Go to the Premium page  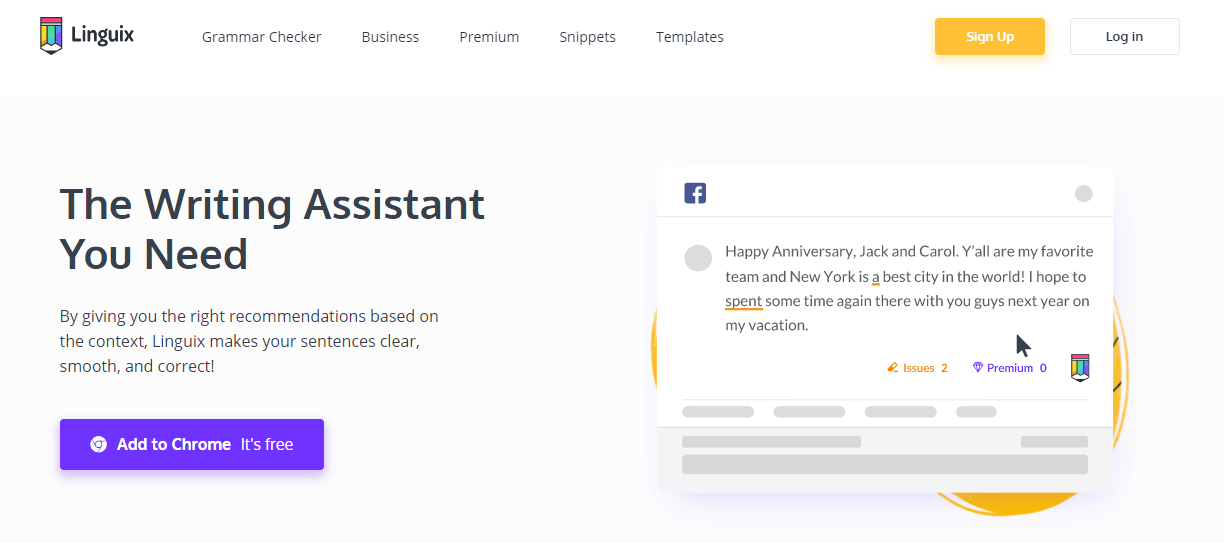click(489, 37)
